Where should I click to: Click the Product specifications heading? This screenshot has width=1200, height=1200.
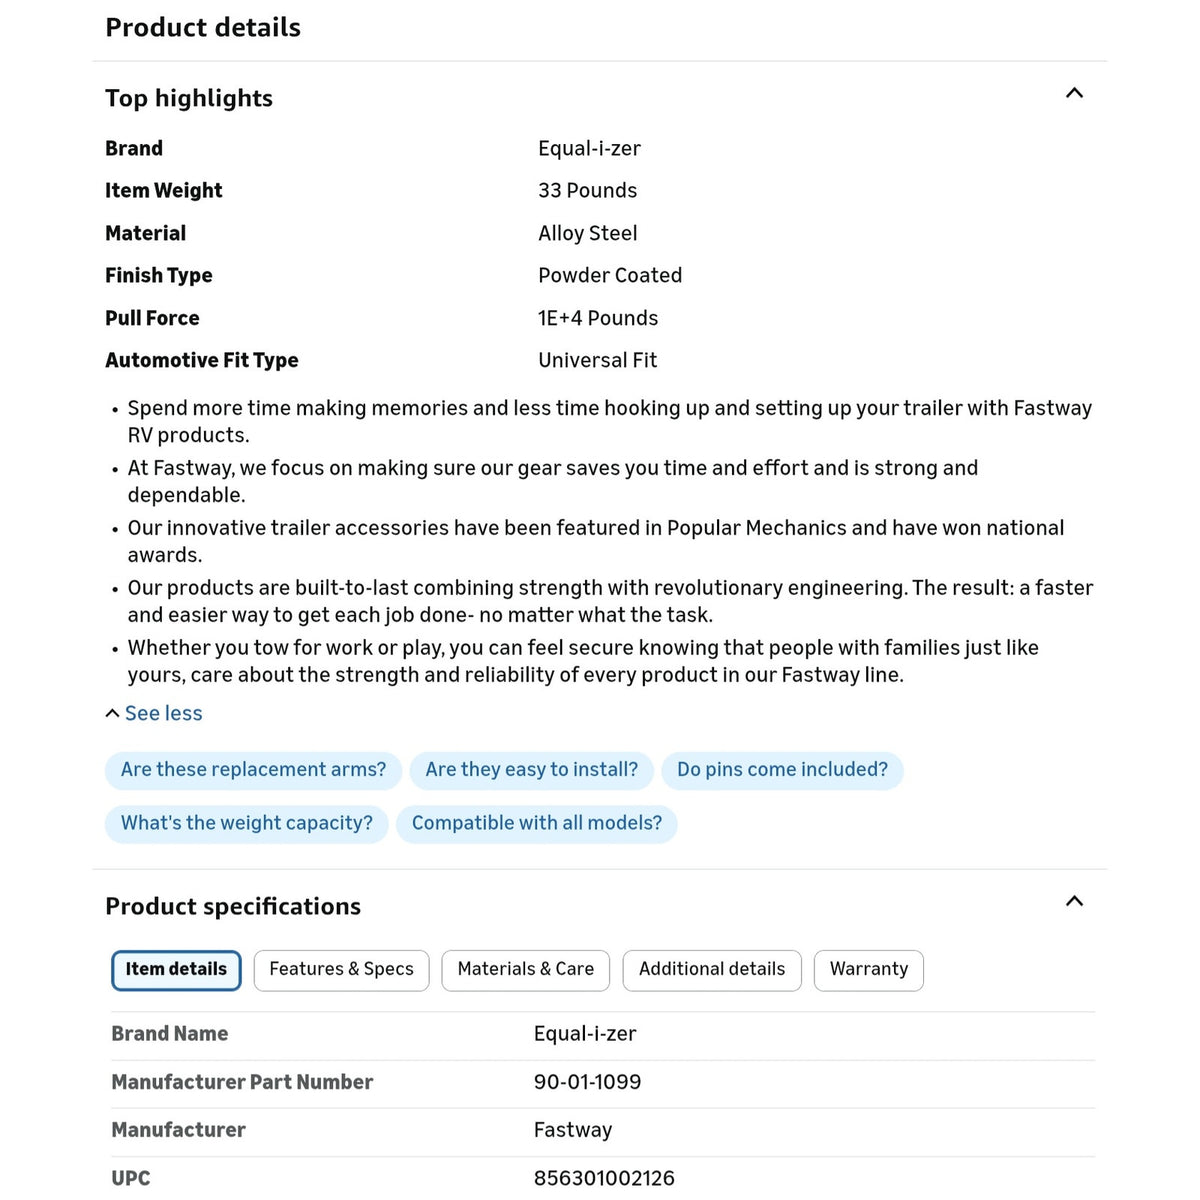point(233,906)
